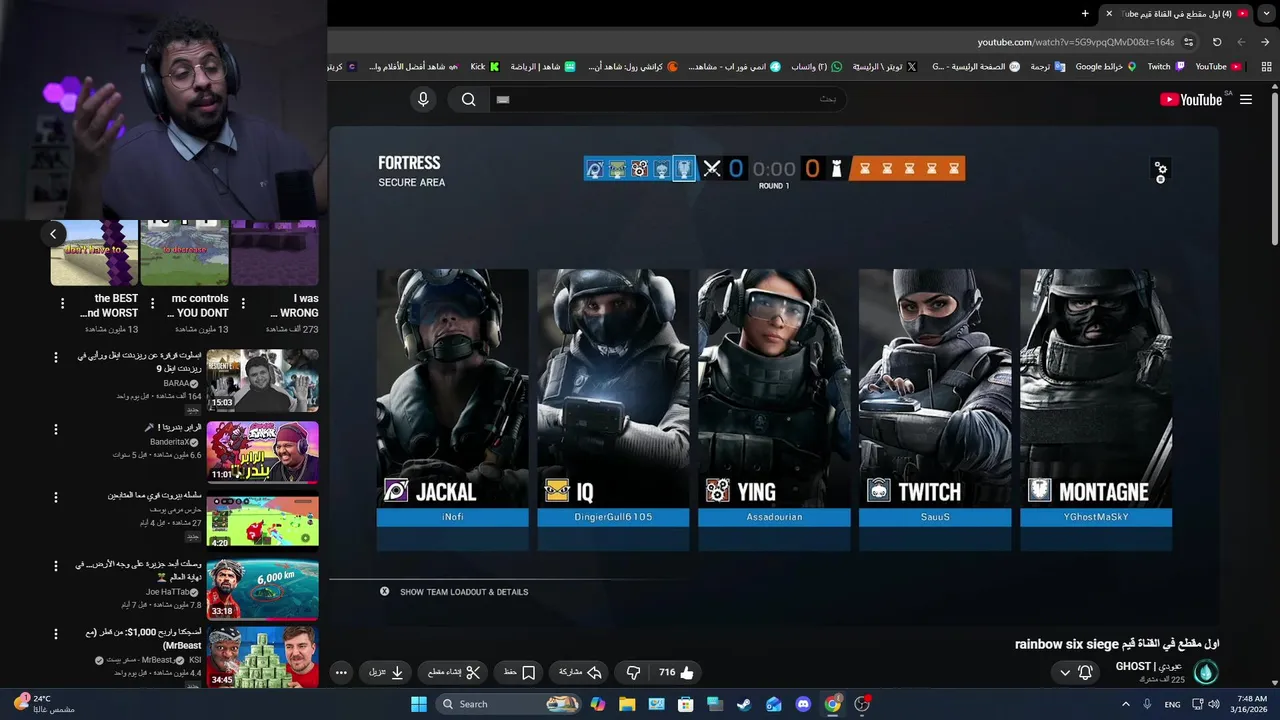Click player name iNofi
Image resolution: width=1280 pixels, height=720 pixels.
click(x=452, y=517)
